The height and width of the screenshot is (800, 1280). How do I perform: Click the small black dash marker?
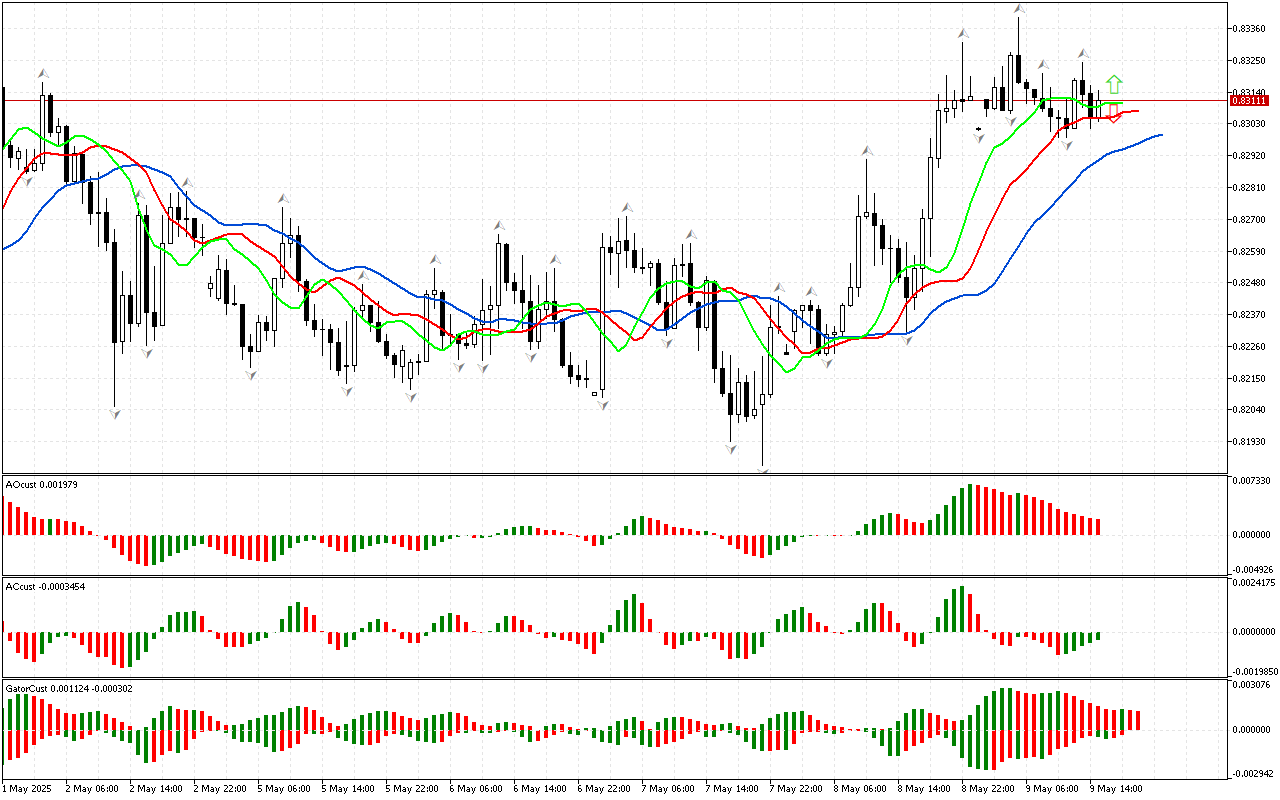(x=978, y=129)
